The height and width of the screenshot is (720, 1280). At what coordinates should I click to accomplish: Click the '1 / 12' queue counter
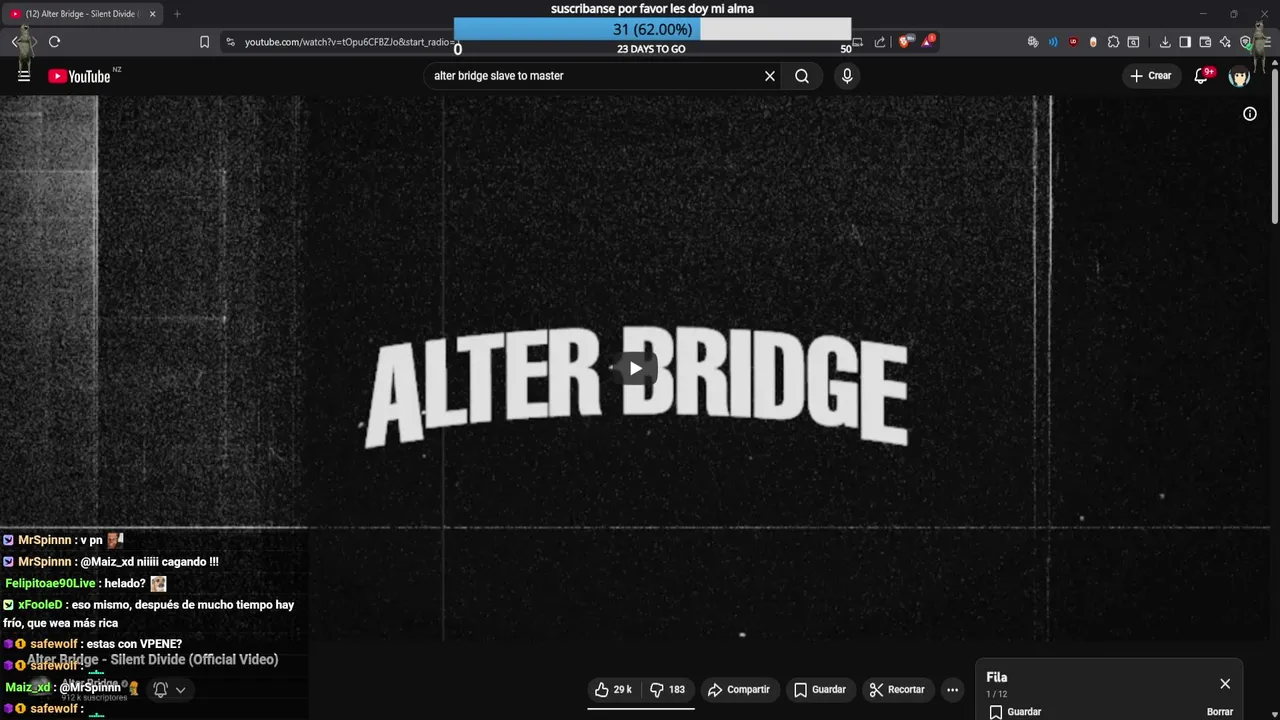[x=996, y=694]
